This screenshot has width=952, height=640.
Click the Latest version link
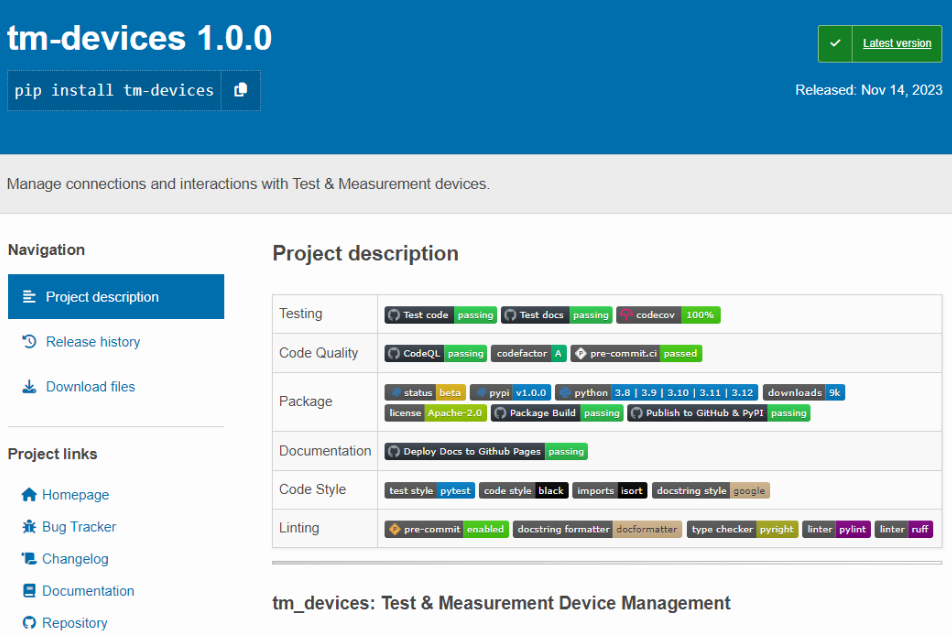tap(897, 43)
